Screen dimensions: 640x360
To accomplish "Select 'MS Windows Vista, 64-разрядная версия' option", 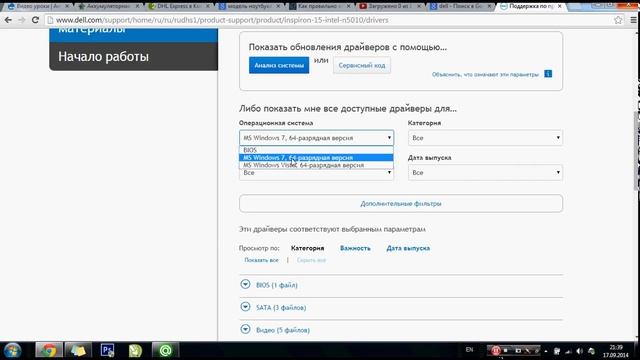I will (316, 165).
